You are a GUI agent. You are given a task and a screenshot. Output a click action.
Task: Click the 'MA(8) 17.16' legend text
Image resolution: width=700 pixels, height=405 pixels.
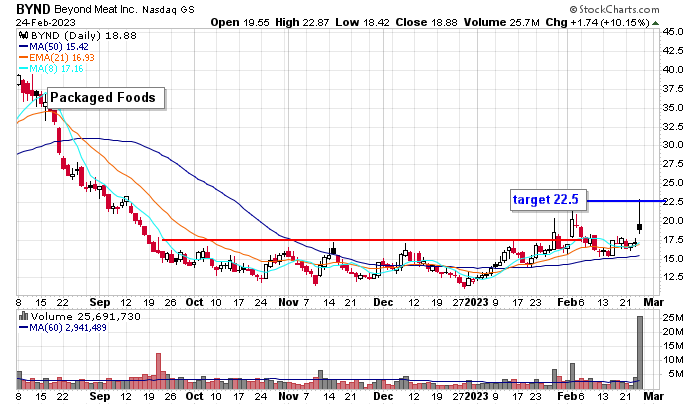[56, 69]
